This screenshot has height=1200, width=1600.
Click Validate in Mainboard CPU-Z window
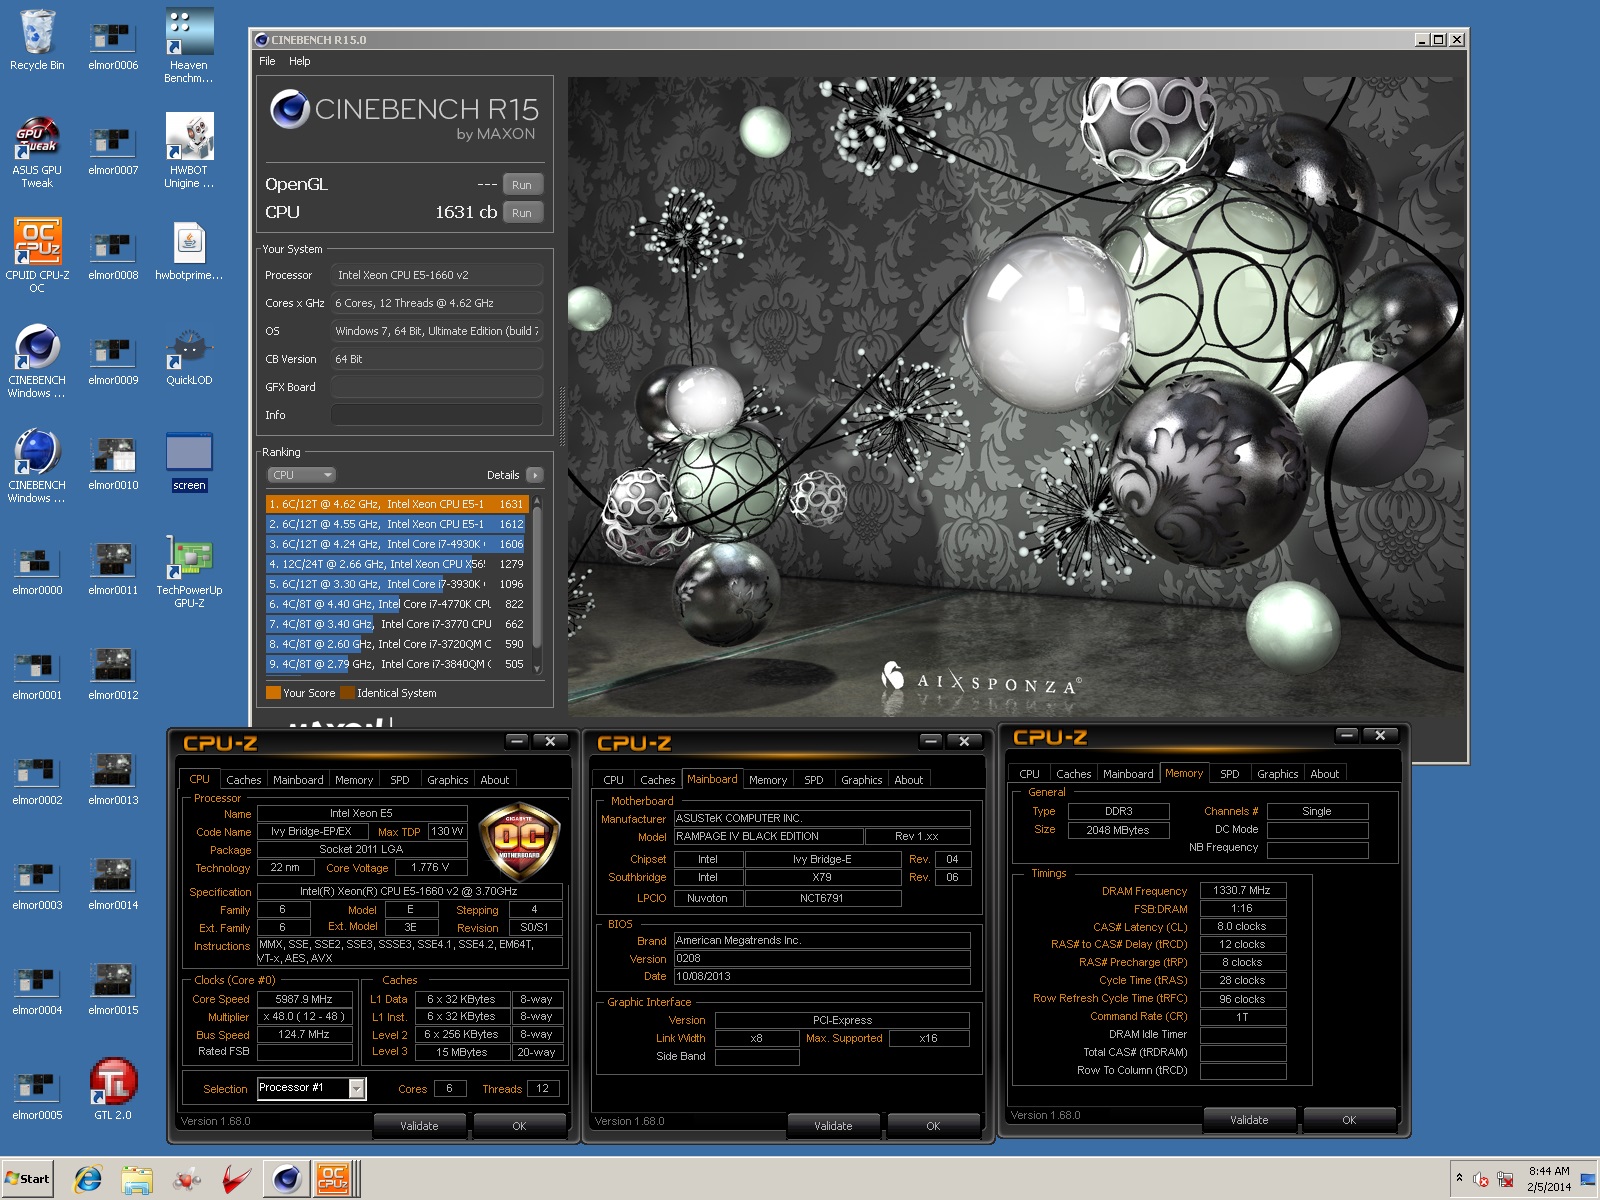tap(833, 1126)
